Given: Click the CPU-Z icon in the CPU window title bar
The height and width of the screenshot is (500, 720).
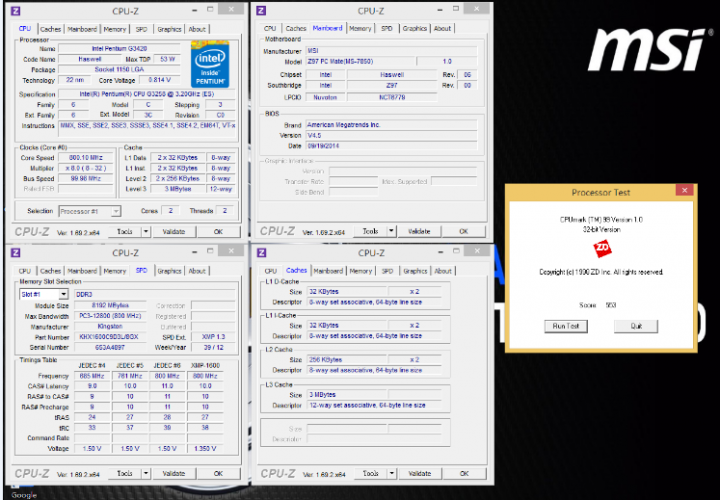Looking at the screenshot, I should point(15,11).
